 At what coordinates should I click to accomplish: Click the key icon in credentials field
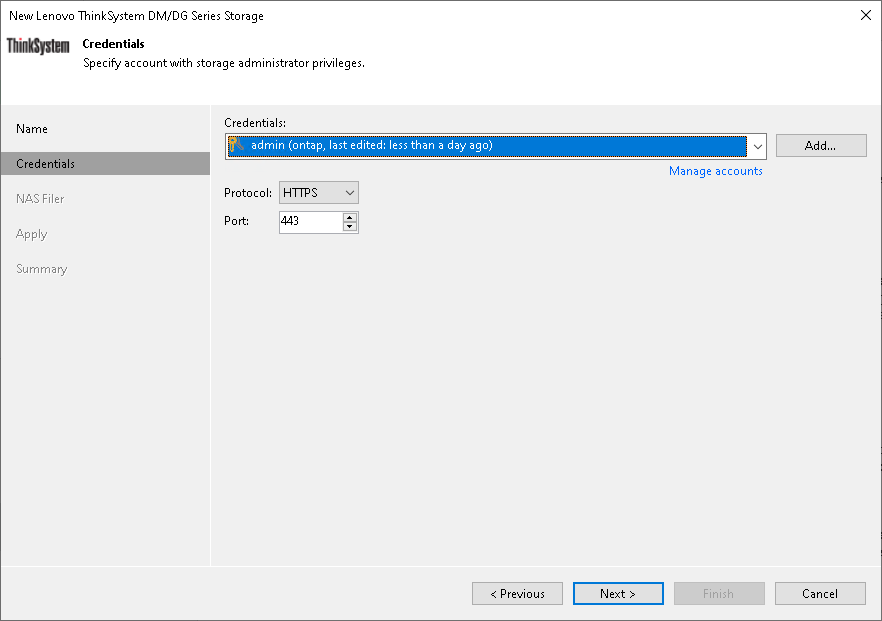tap(236, 145)
